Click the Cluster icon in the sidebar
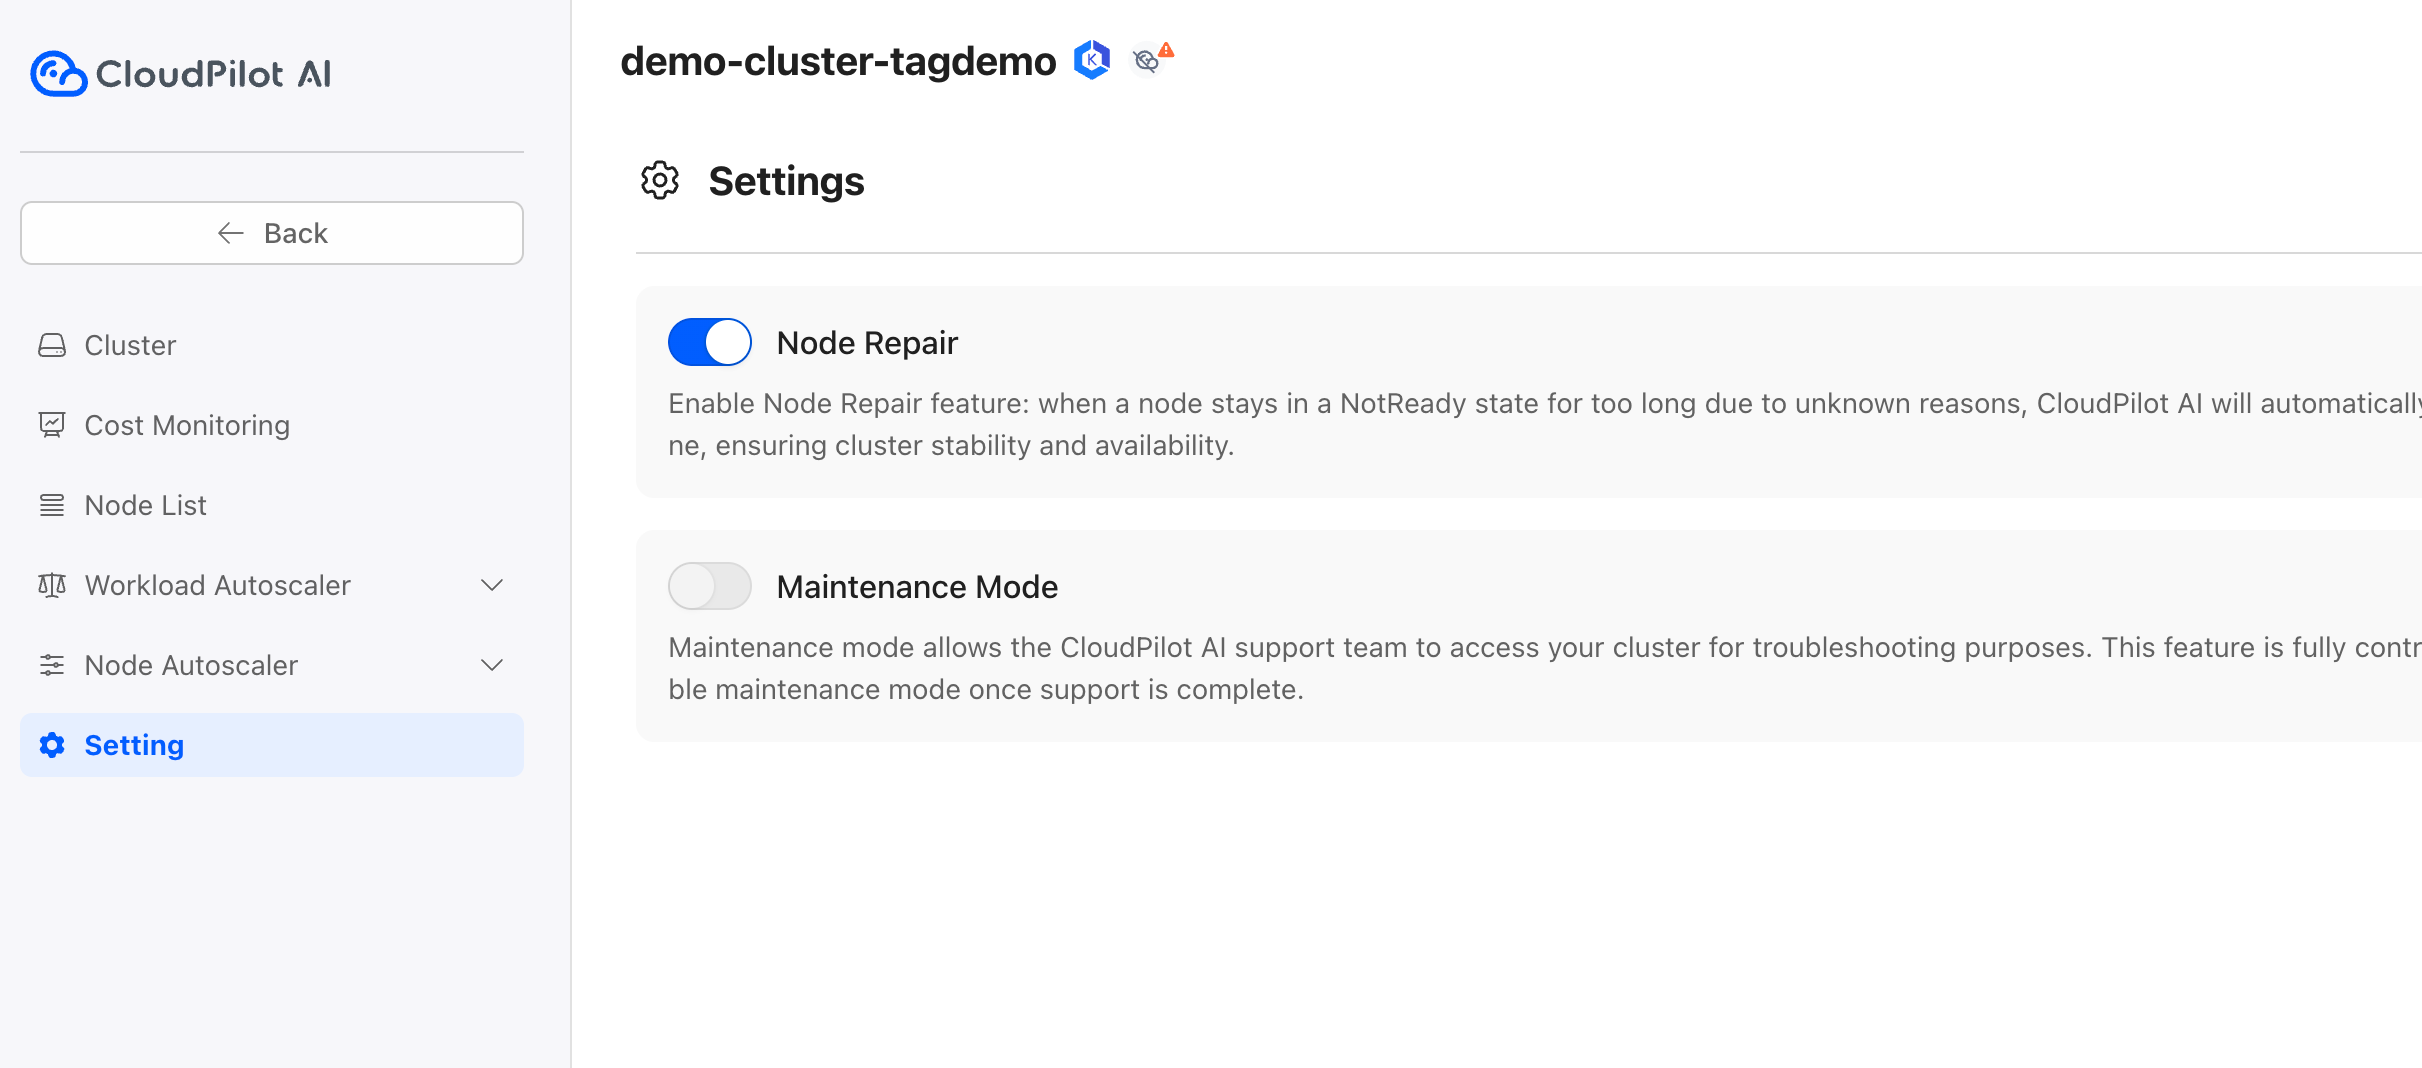Screen dimensions: 2422x1068 pyautogui.click(x=52, y=345)
